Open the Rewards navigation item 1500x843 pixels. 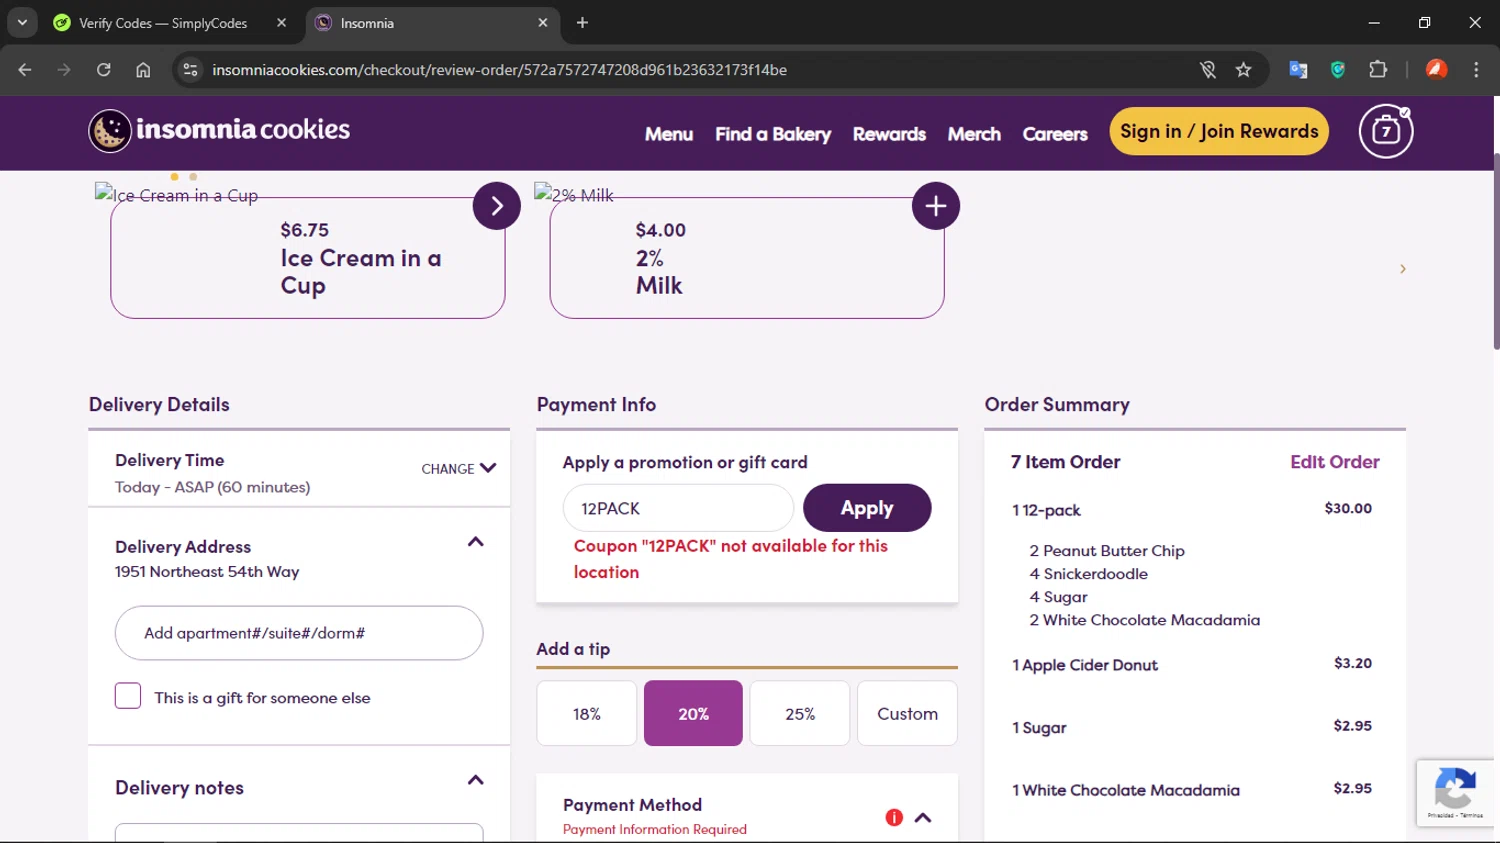click(x=889, y=134)
